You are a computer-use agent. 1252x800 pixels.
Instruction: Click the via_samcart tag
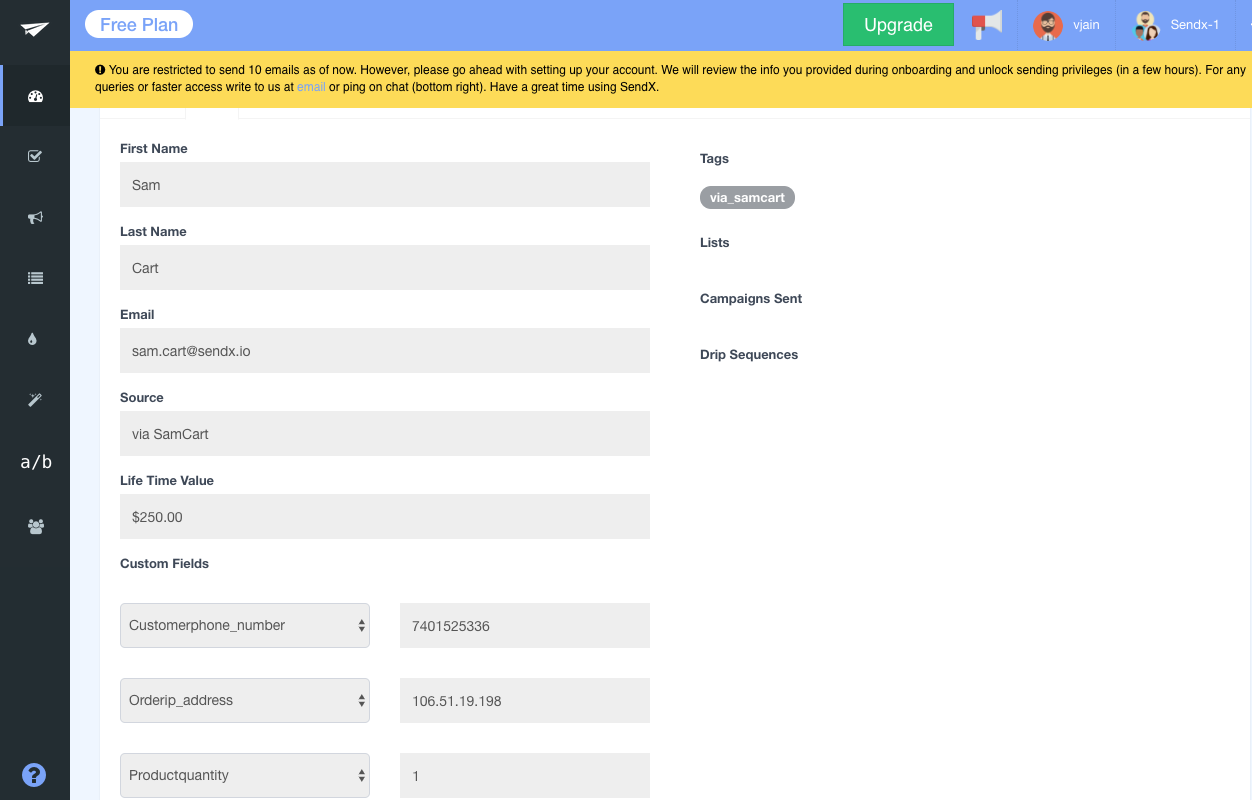(747, 198)
